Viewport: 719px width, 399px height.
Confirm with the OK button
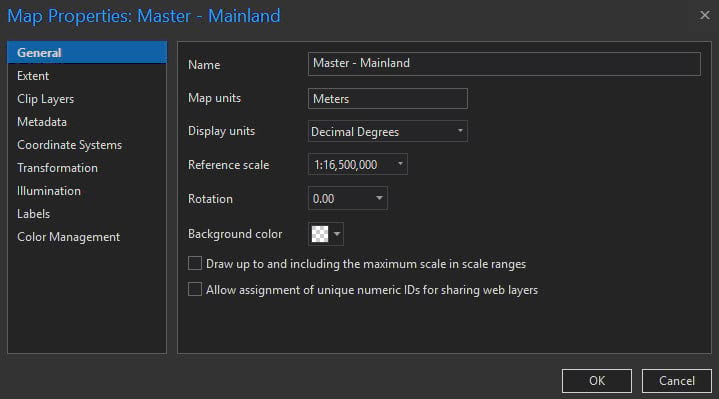coord(597,381)
